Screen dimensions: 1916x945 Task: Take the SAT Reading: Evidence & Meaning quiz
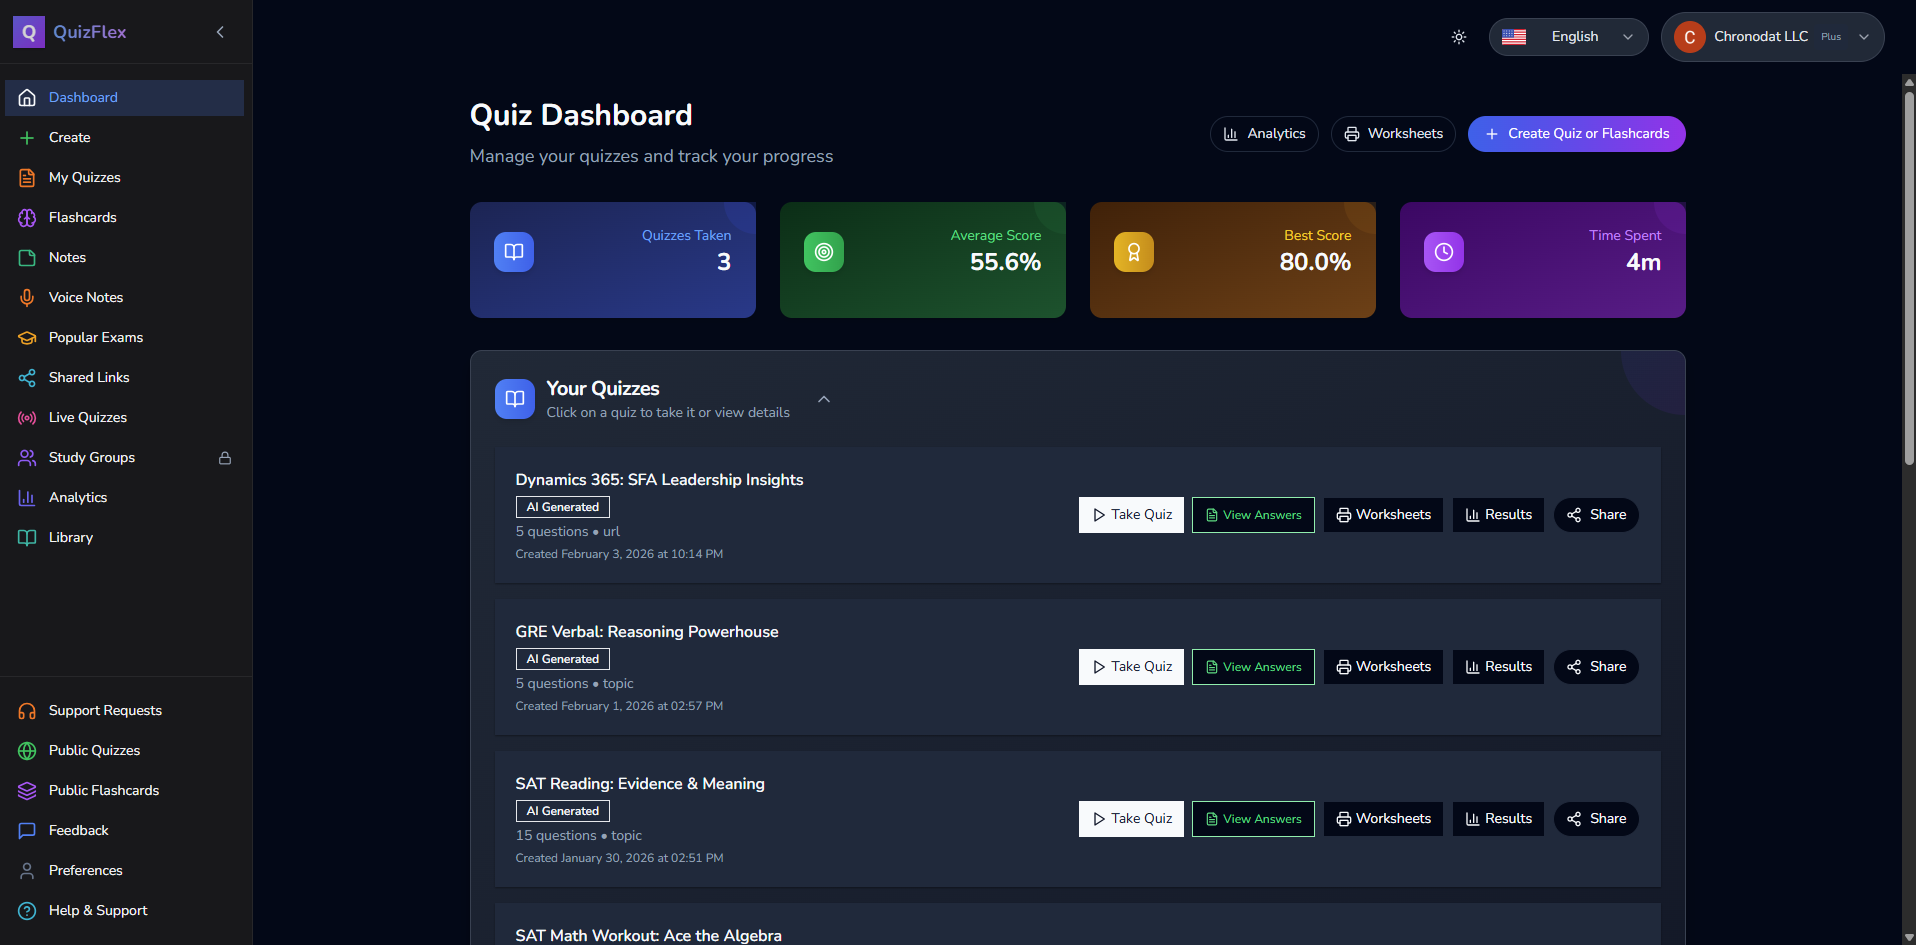pyautogui.click(x=1130, y=818)
